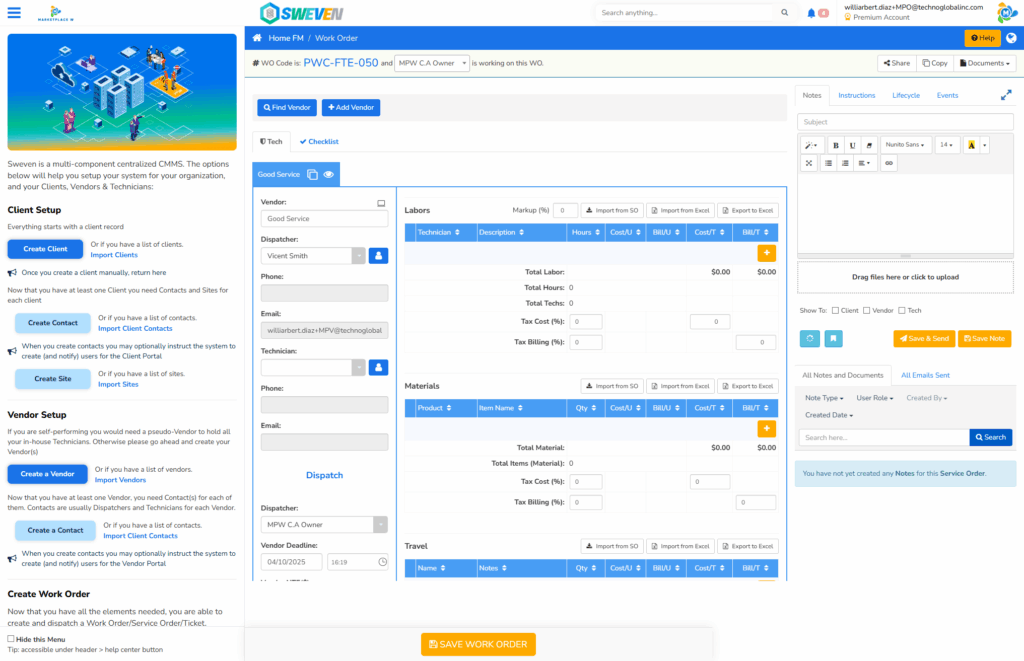Open the font size 14 dropdown
Viewport: 1024px width, 661px height.
pyautogui.click(x=946, y=145)
